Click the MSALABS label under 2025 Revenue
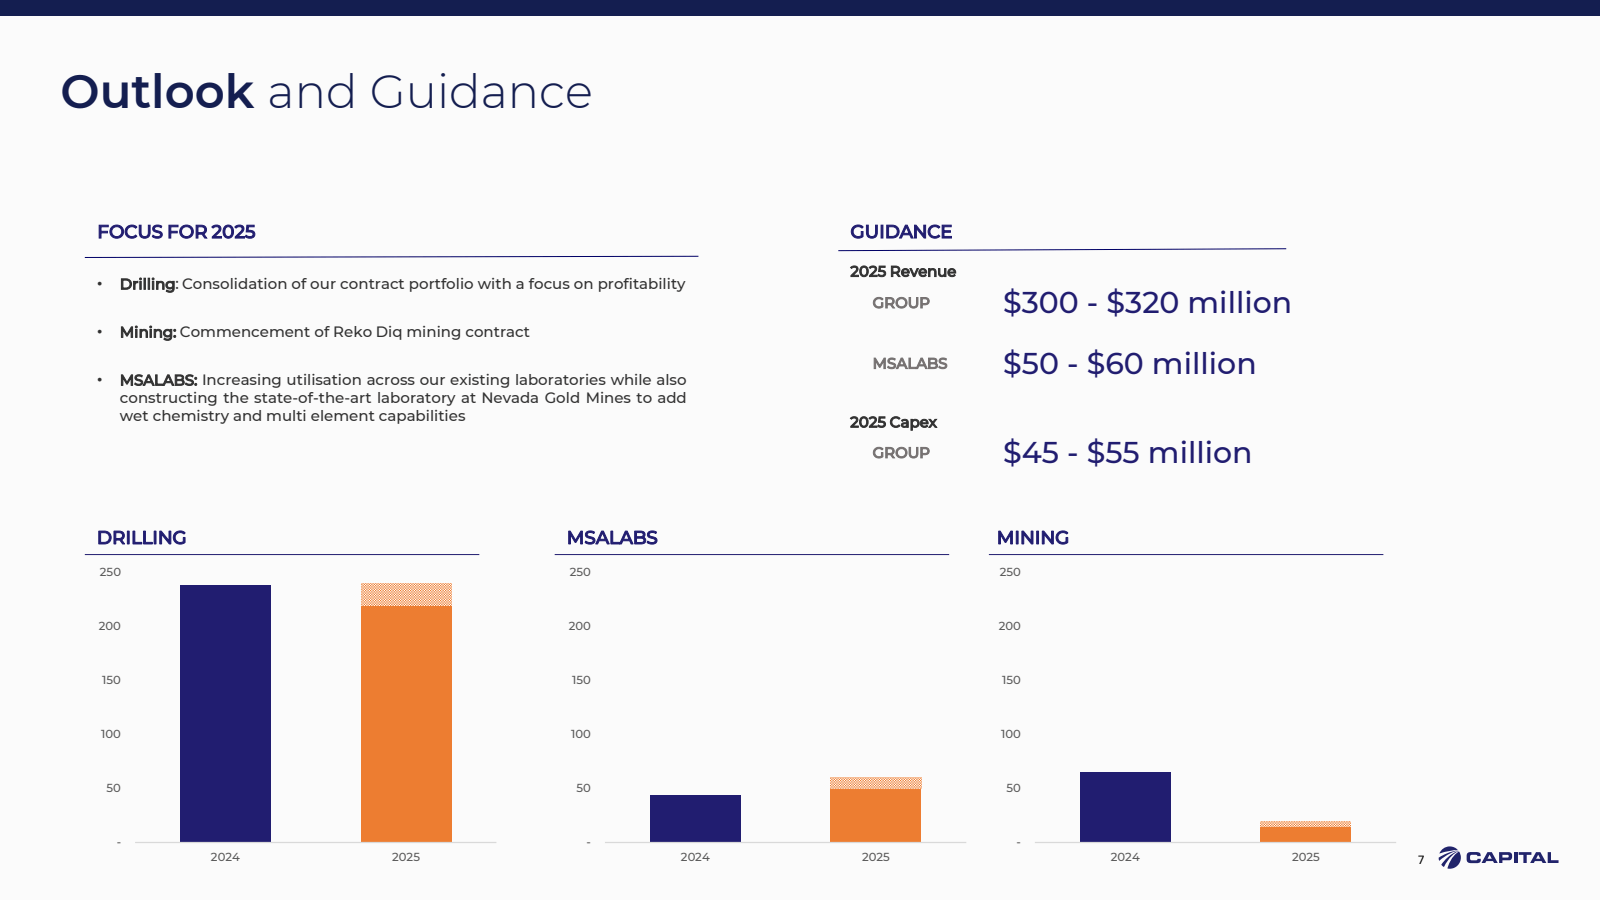This screenshot has height=900, width=1600. click(x=910, y=364)
